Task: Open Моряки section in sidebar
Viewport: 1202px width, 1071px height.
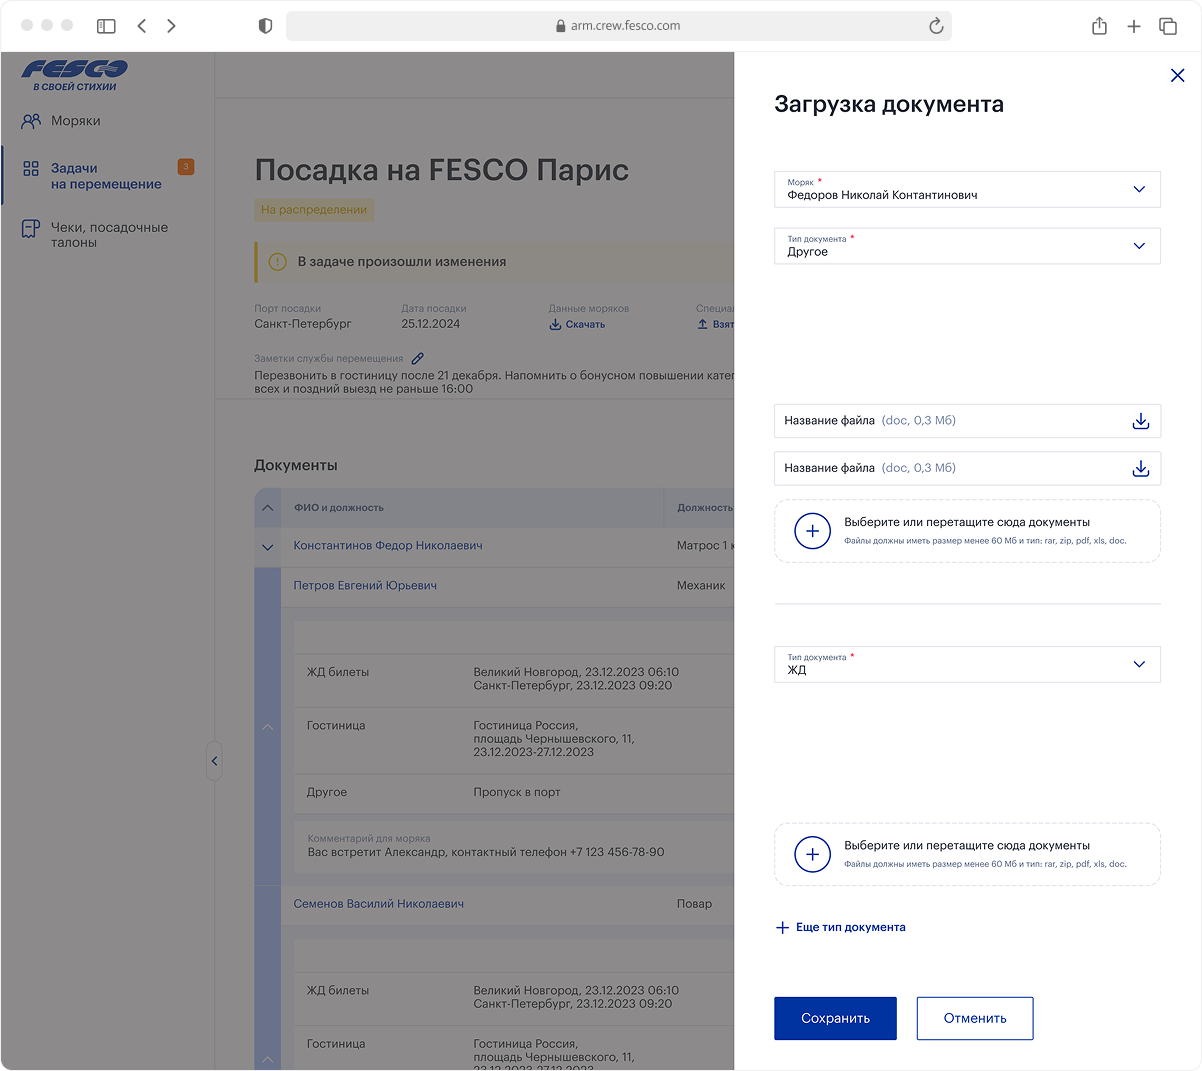Action: [x=75, y=121]
